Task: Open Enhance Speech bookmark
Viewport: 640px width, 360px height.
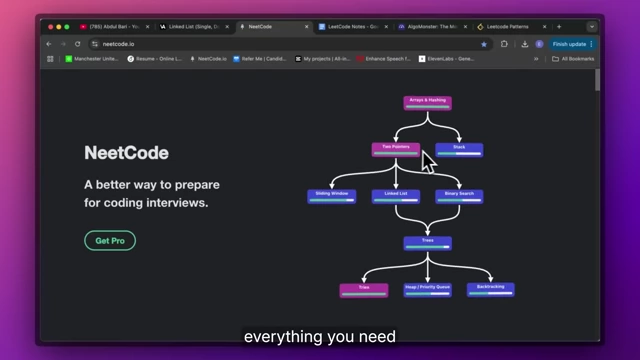Action: (384, 59)
